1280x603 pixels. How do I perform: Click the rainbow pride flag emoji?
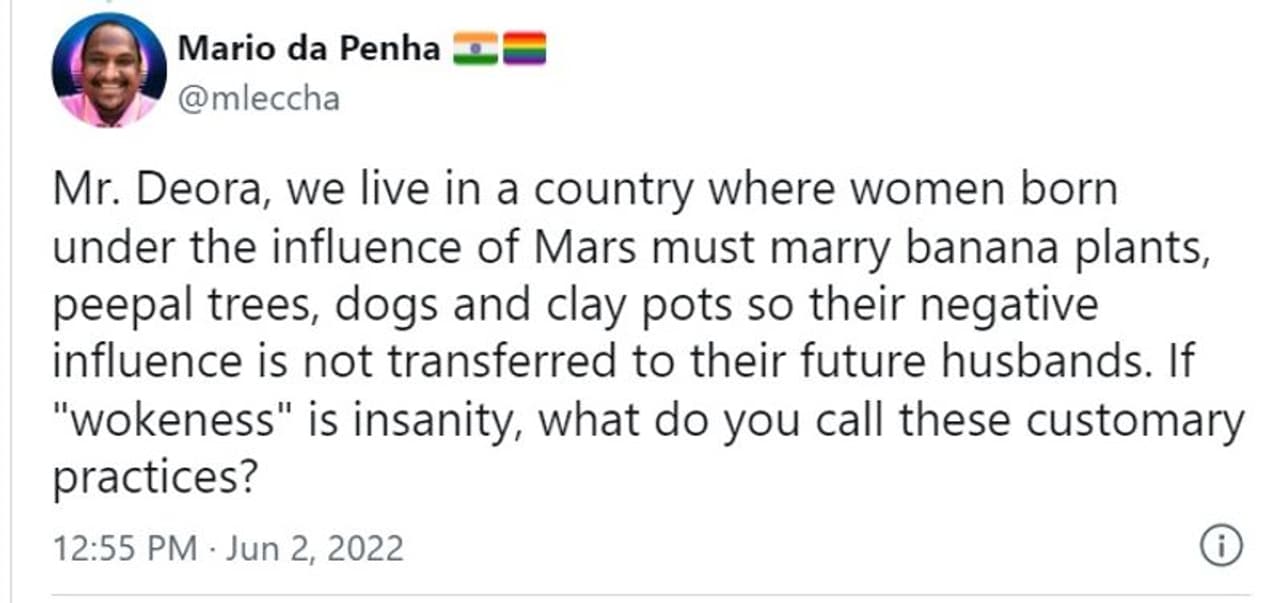pos(523,49)
